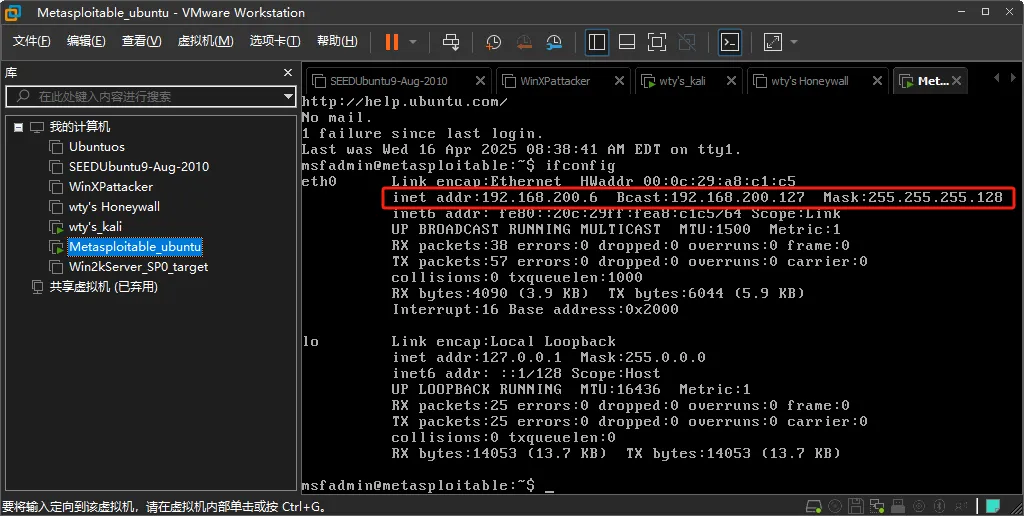This screenshot has width=1024, height=516.
Task: Select 共享虚拟机 (已弃用) entry
Action: coord(104,287)
